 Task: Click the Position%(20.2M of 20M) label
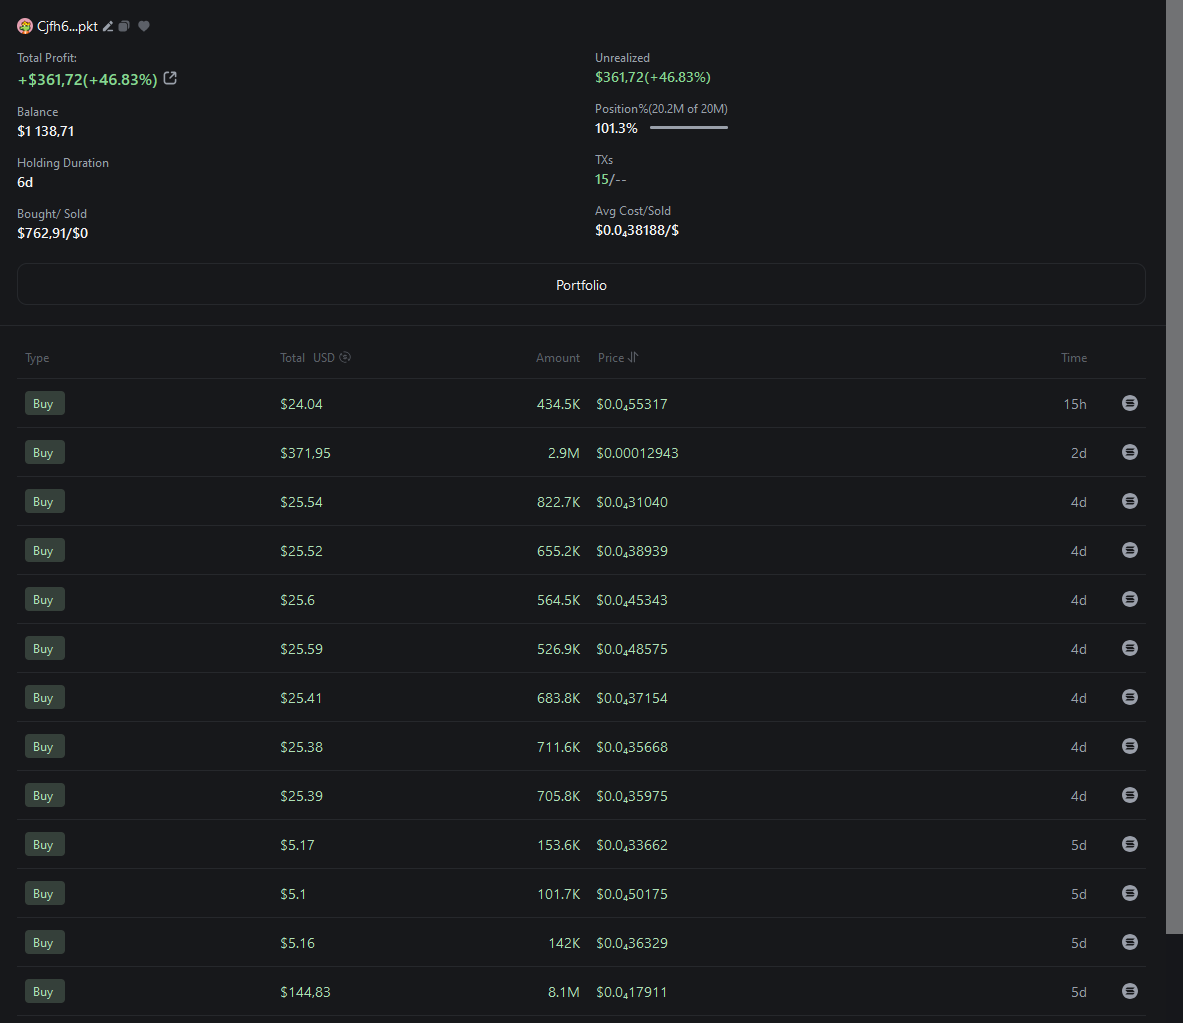point(661,109)
